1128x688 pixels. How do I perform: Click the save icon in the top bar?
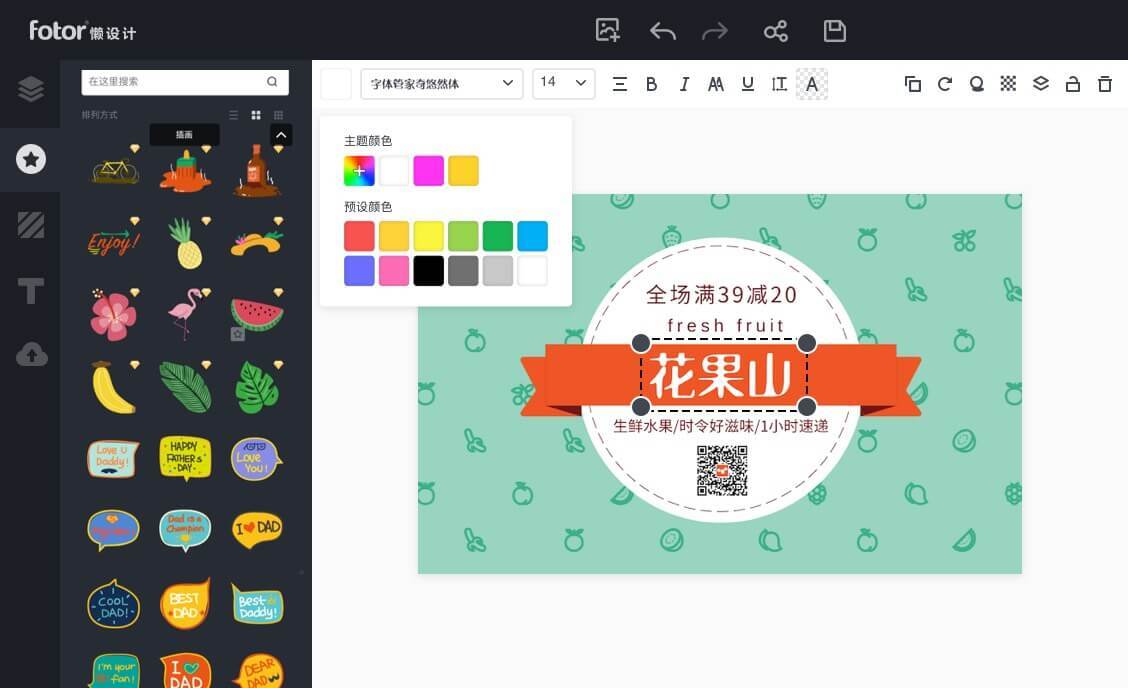coord(834,31)
